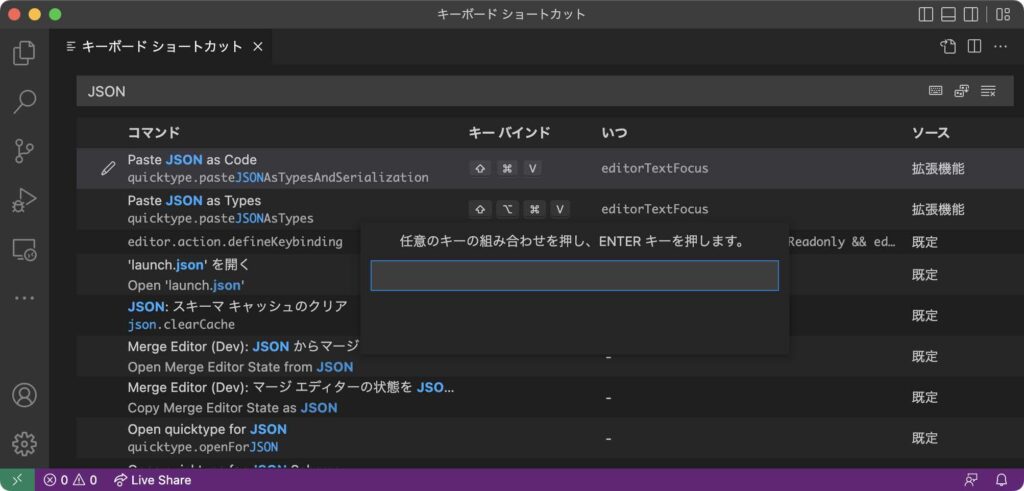Clear the keybindings search input

pyautogui.click(x=988, y=91)
